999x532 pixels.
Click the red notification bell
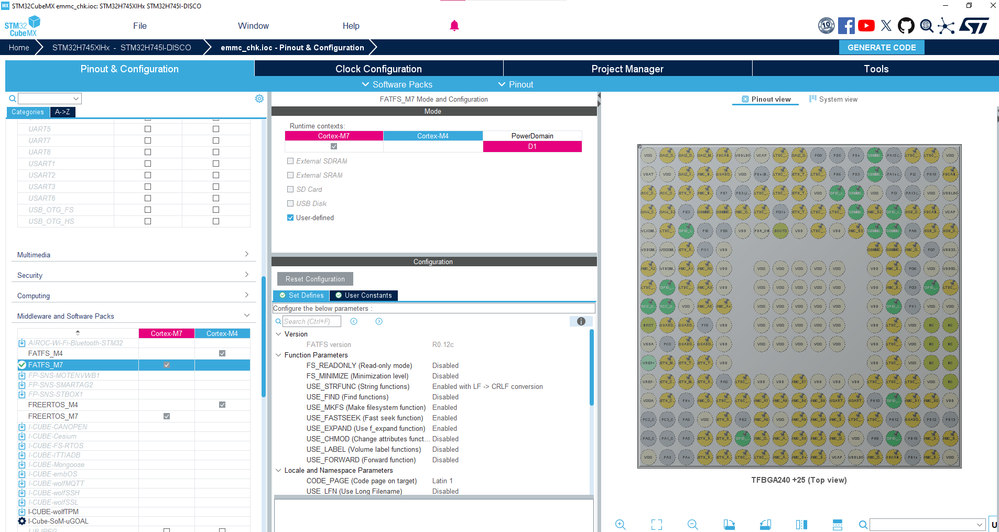(x=454, y=25)
